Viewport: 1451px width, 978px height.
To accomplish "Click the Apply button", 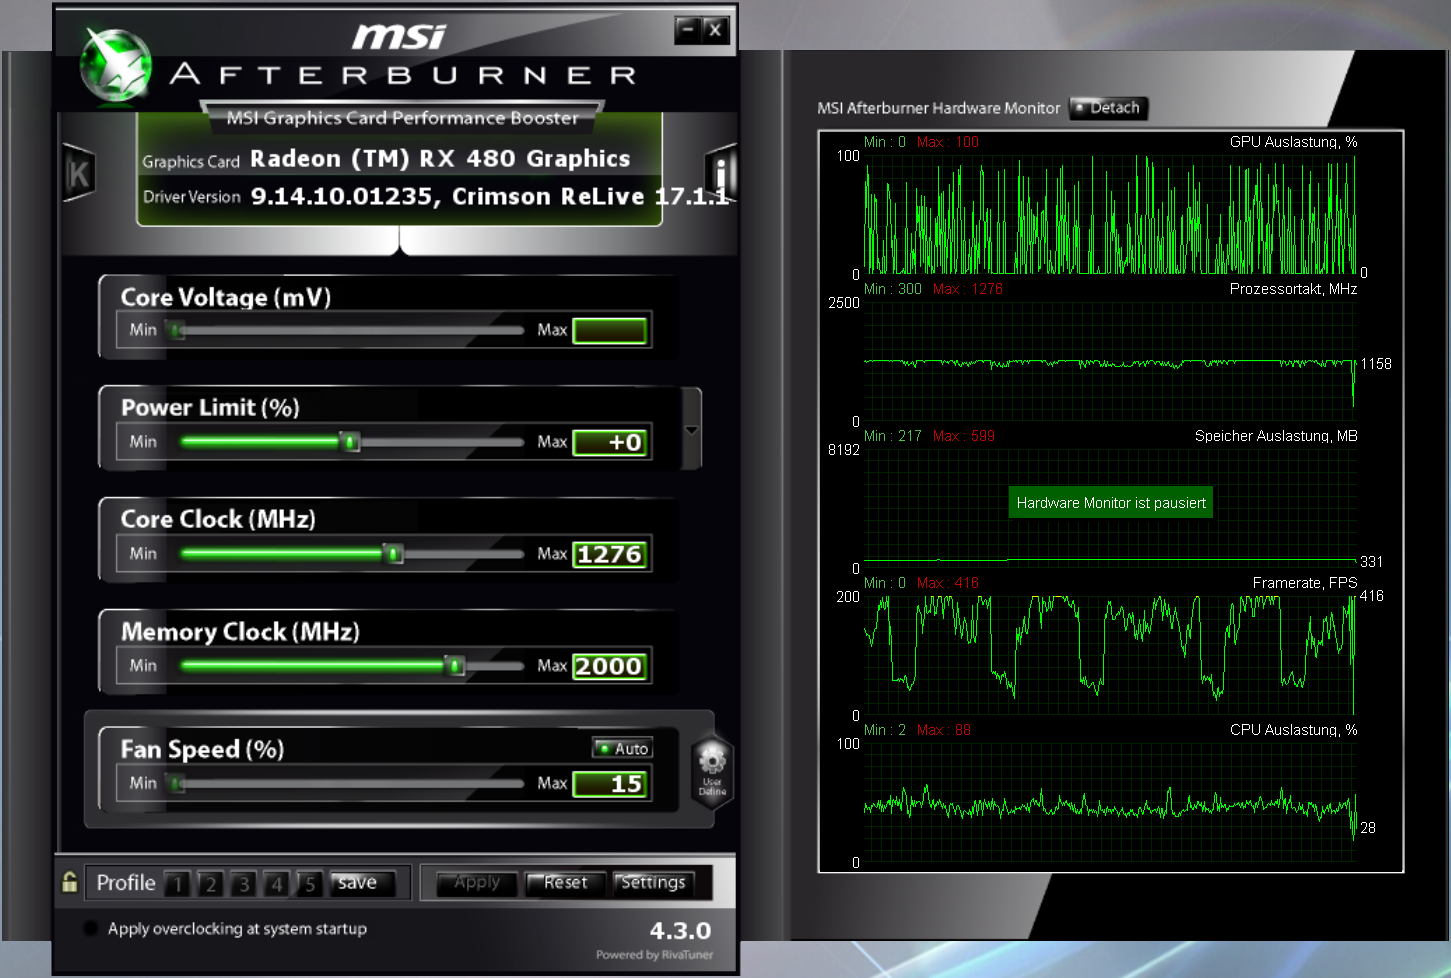I will [x=477, y=883].
